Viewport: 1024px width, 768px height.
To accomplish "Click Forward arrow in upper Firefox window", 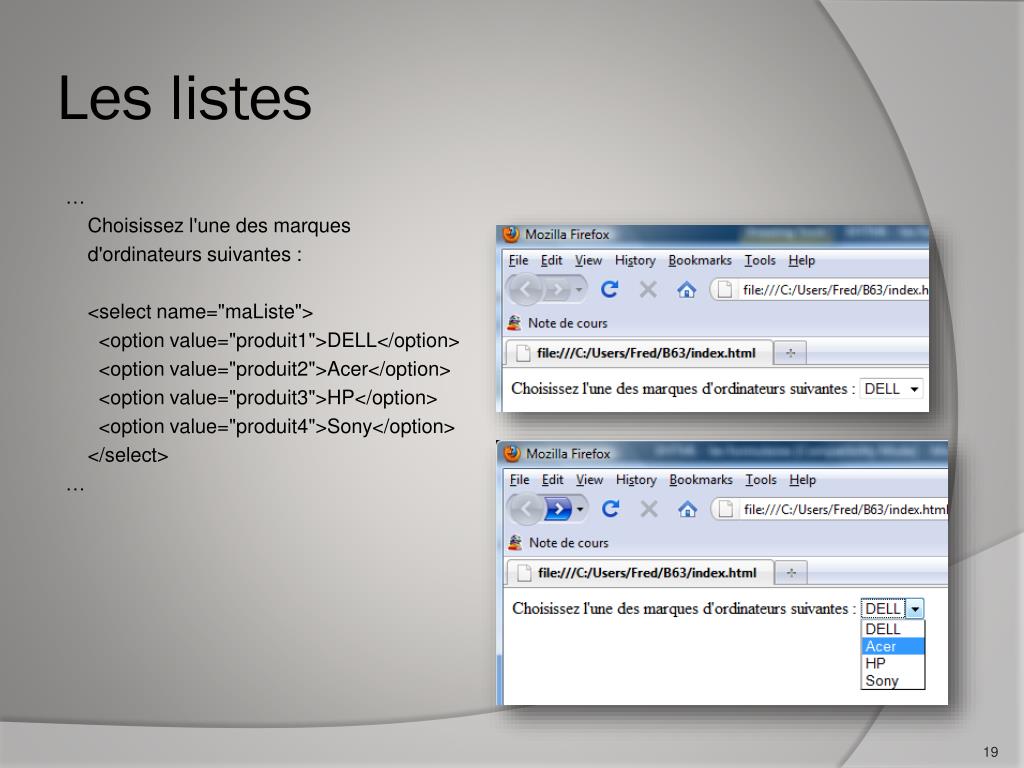I will pyautogui.click(x=557, y=289).
